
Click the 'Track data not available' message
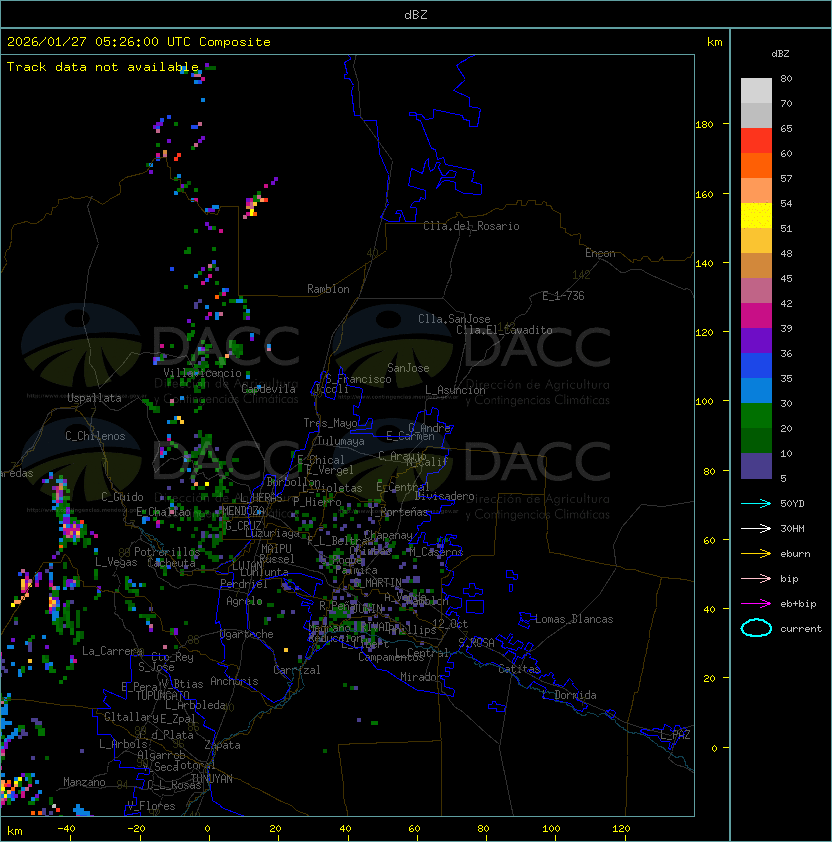(x=103, y=67)
